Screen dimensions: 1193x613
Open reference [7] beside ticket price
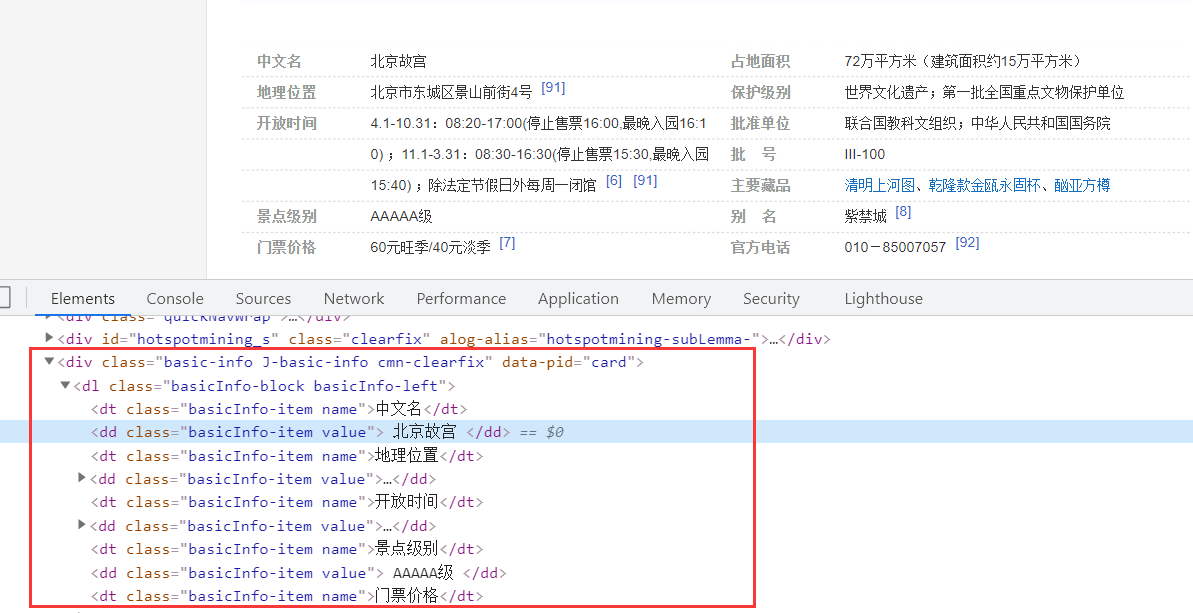pyautogui.click(x=507, y=243)
